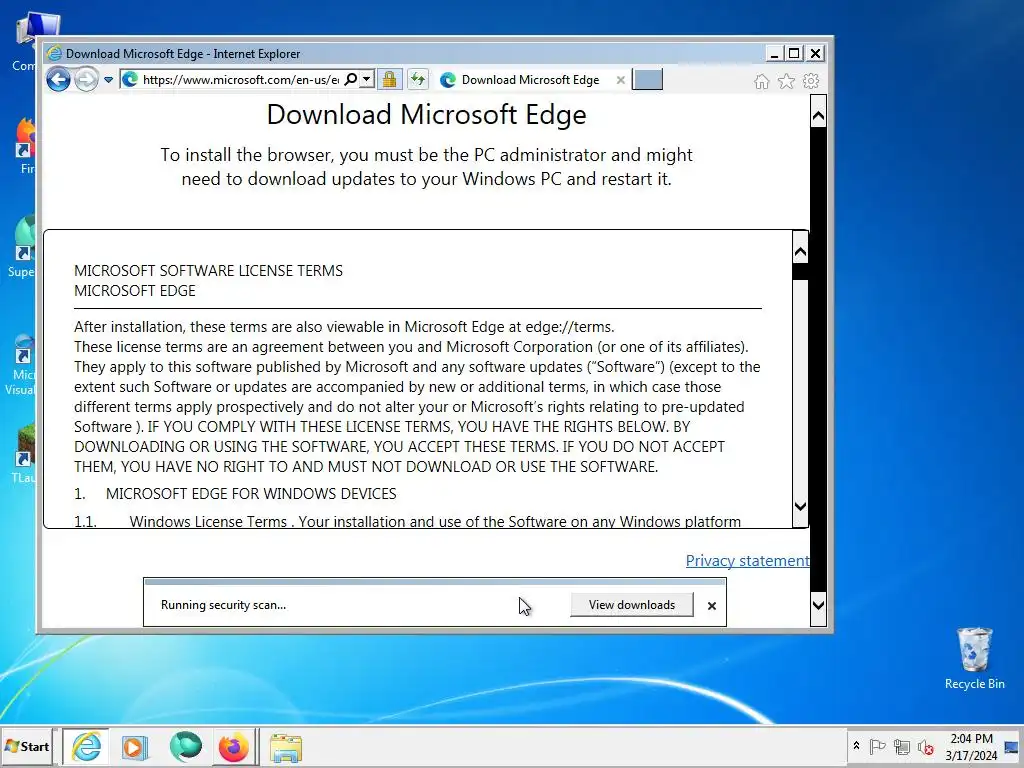Click the 'Download Microsoft Edge' page heading

click(x=426, y=114)
